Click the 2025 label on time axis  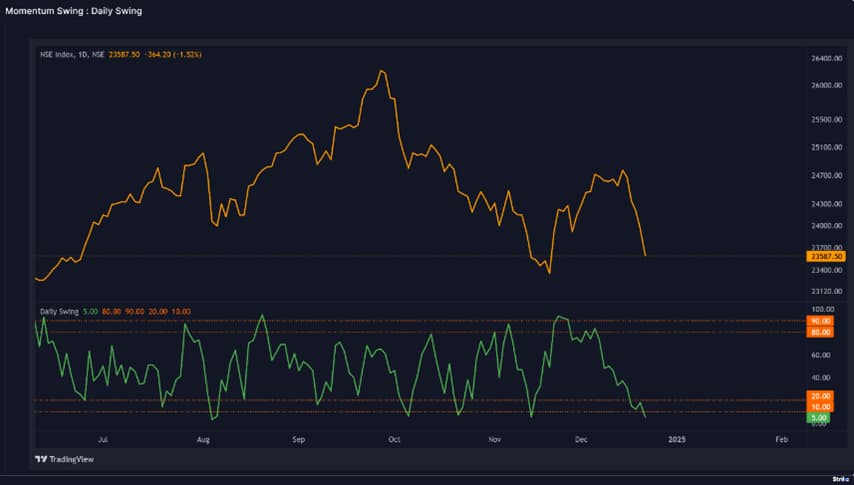[677, 439]
